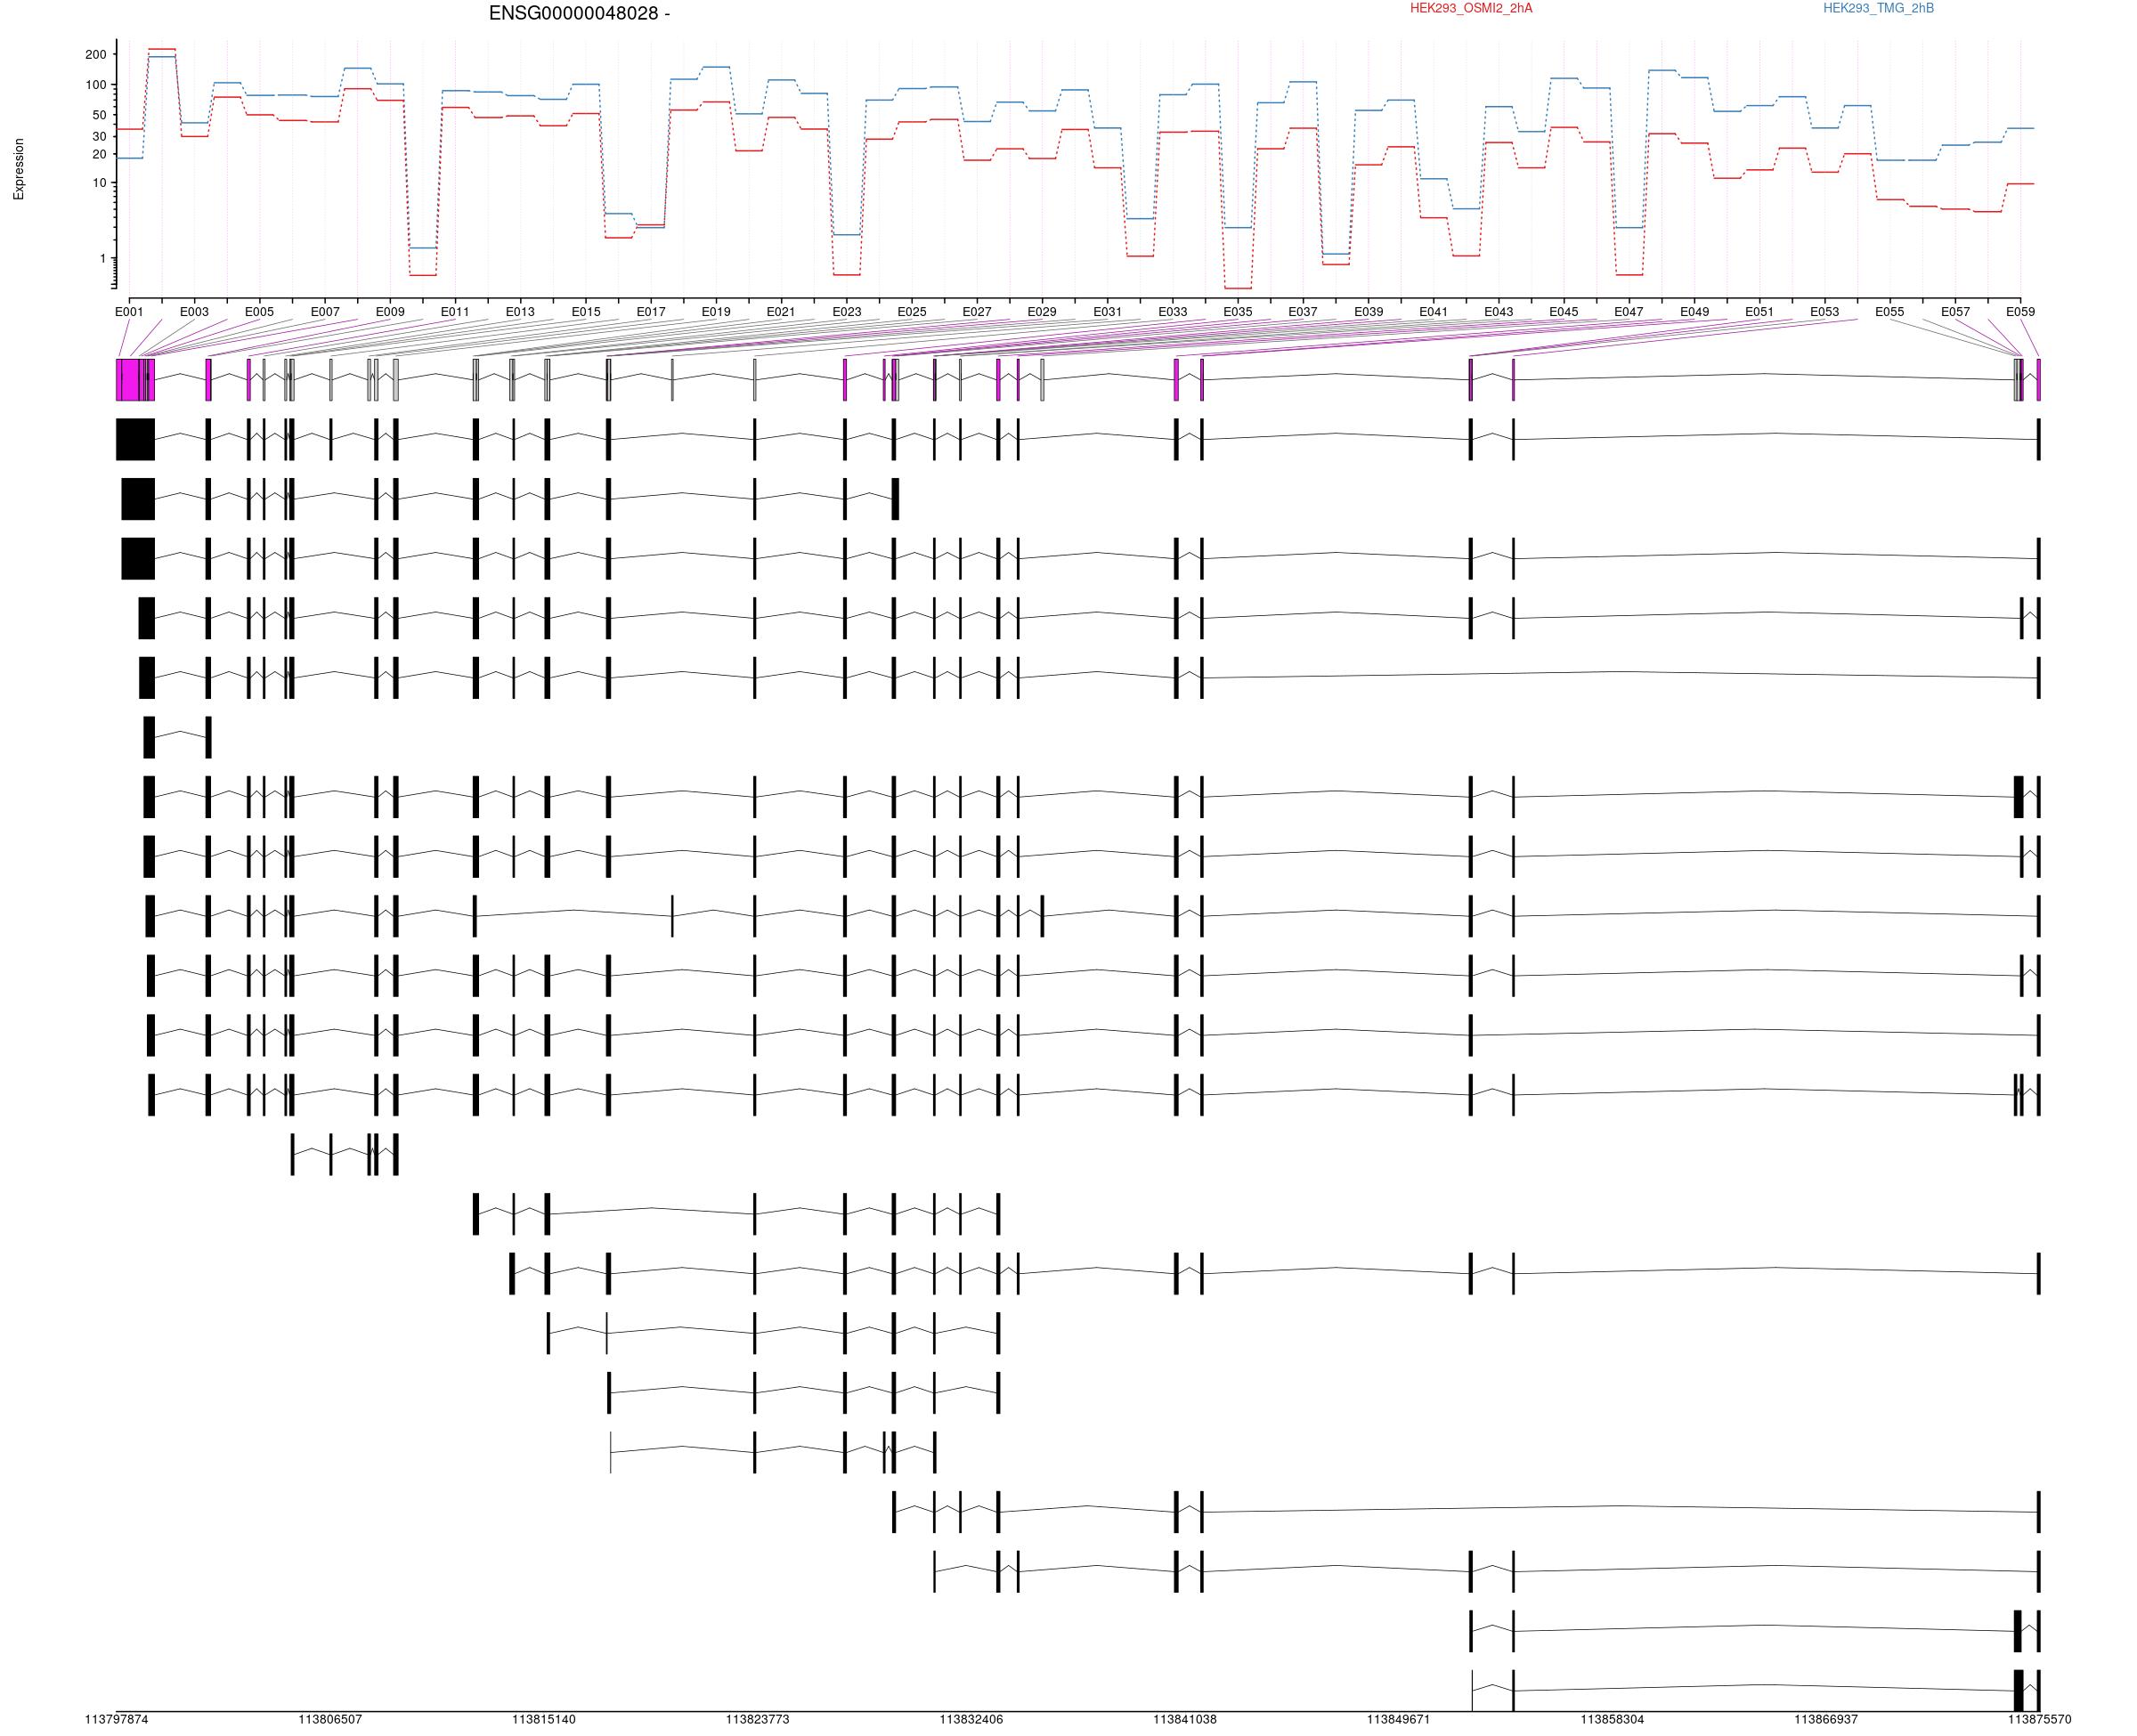This screenshot has width=2137, height=1736.
Task: Click exon label E039
Action: coord(1369,312)
